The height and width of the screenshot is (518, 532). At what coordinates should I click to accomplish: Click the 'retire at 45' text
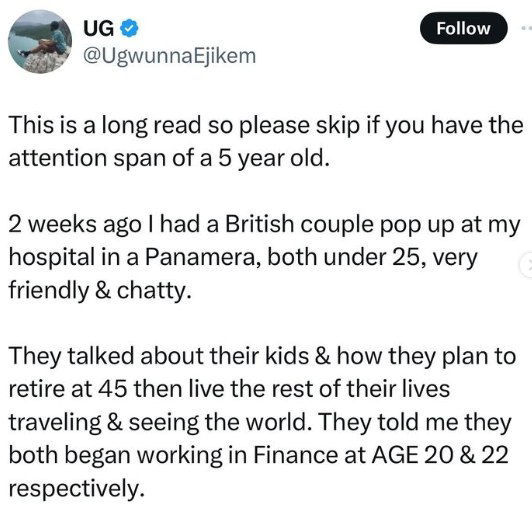[68, 389]
